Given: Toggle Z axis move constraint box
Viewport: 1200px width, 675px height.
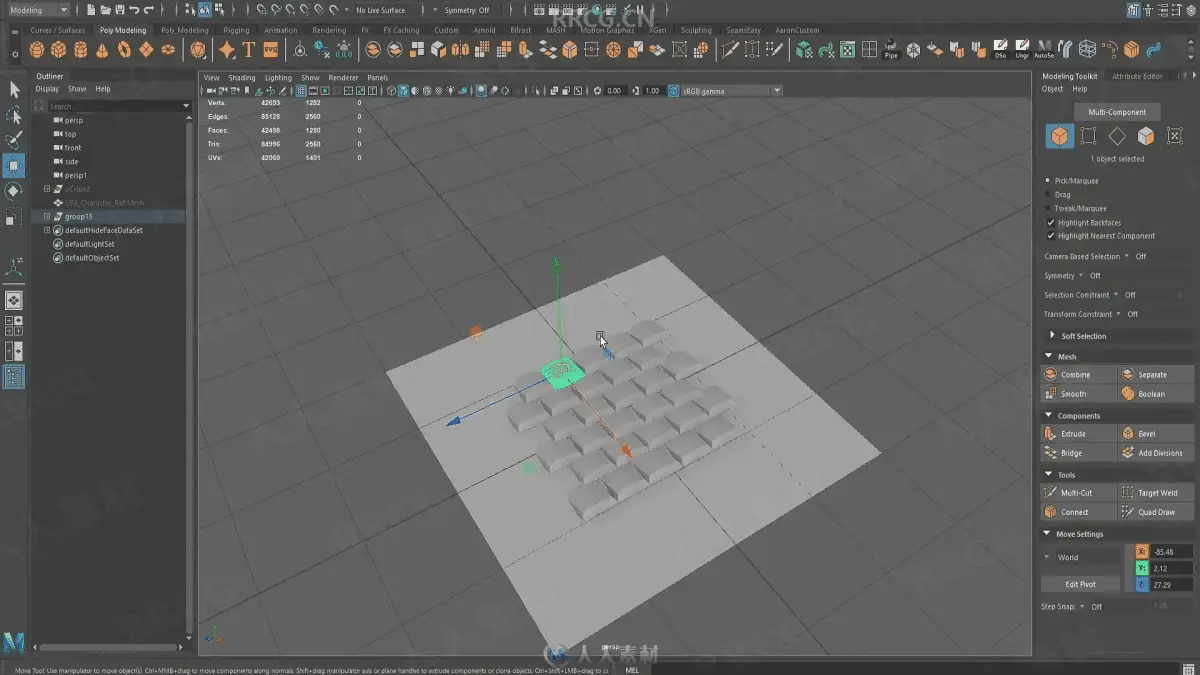Looking at the screenshot, I should (1142, 584).
